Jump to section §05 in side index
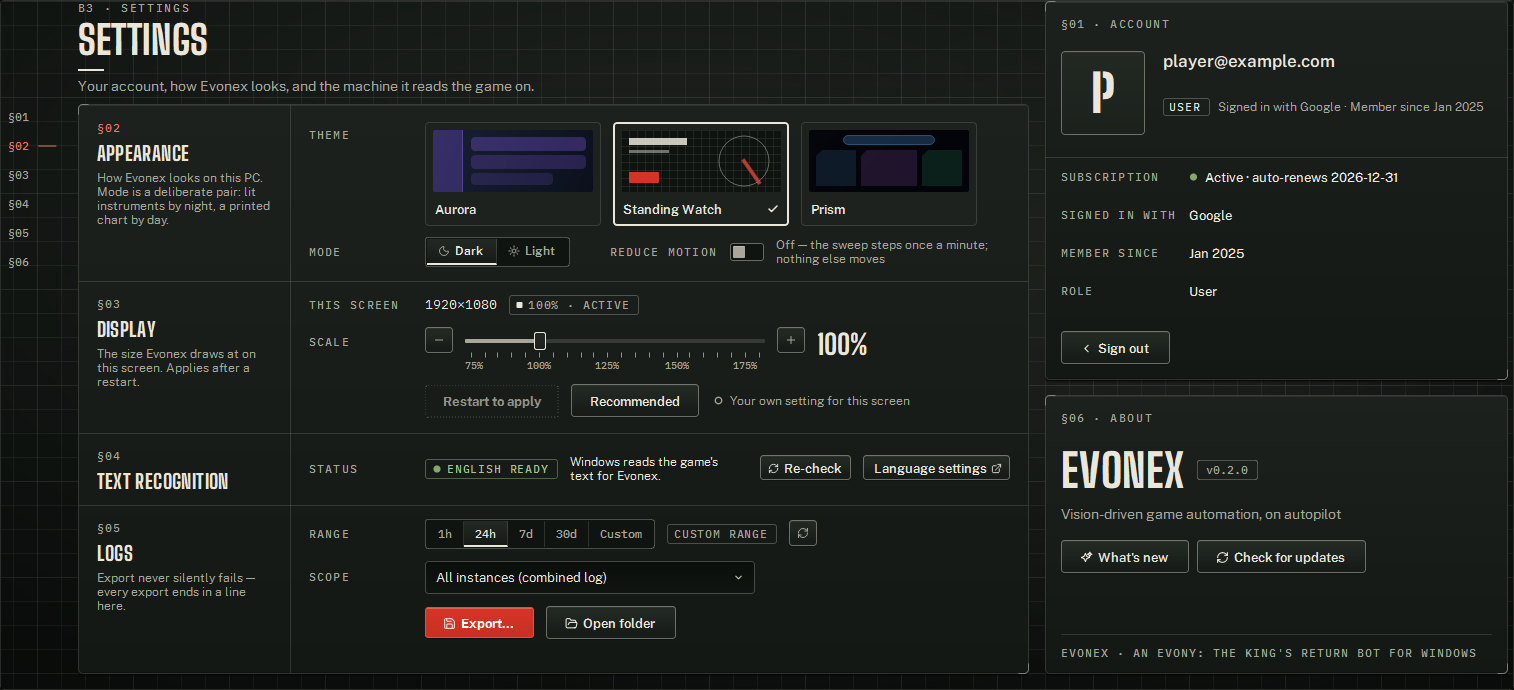 pos(19,233)
